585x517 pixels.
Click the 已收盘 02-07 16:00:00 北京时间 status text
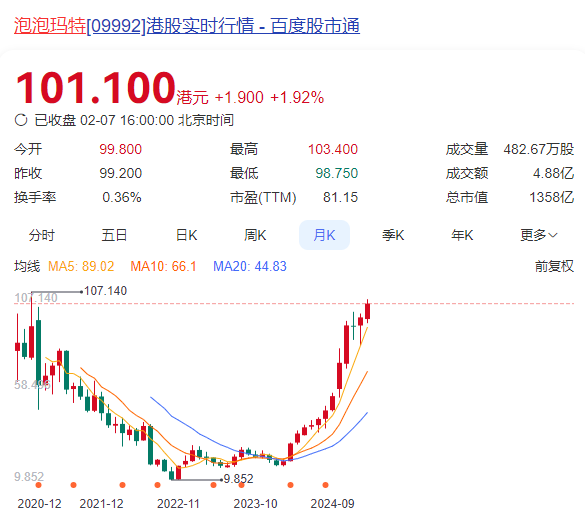point(134,120)
